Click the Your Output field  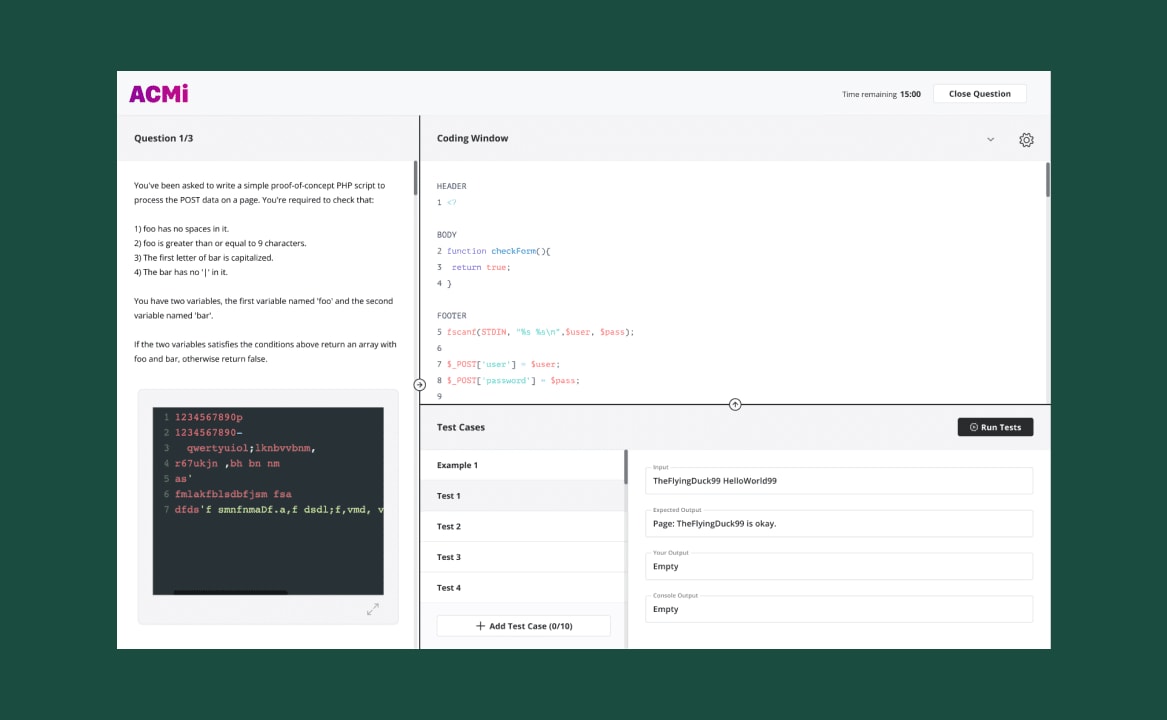tap(839, 566)
